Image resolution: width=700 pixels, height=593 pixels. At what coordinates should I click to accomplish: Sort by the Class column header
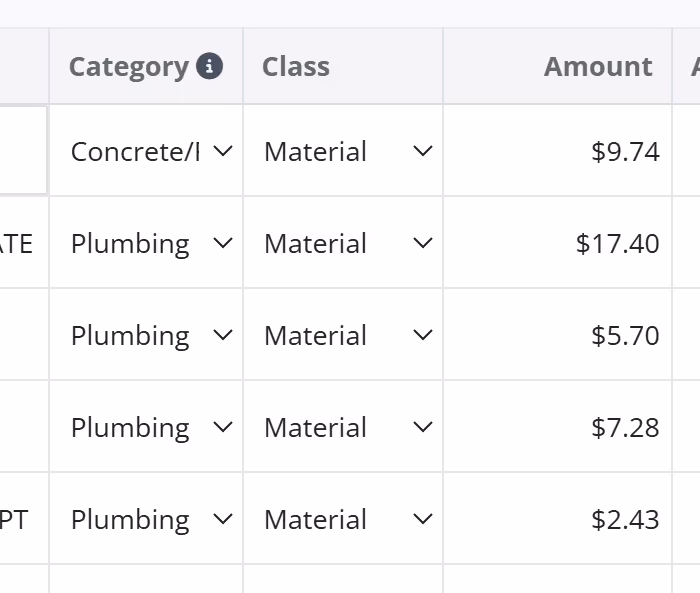[x=296, y=67]
